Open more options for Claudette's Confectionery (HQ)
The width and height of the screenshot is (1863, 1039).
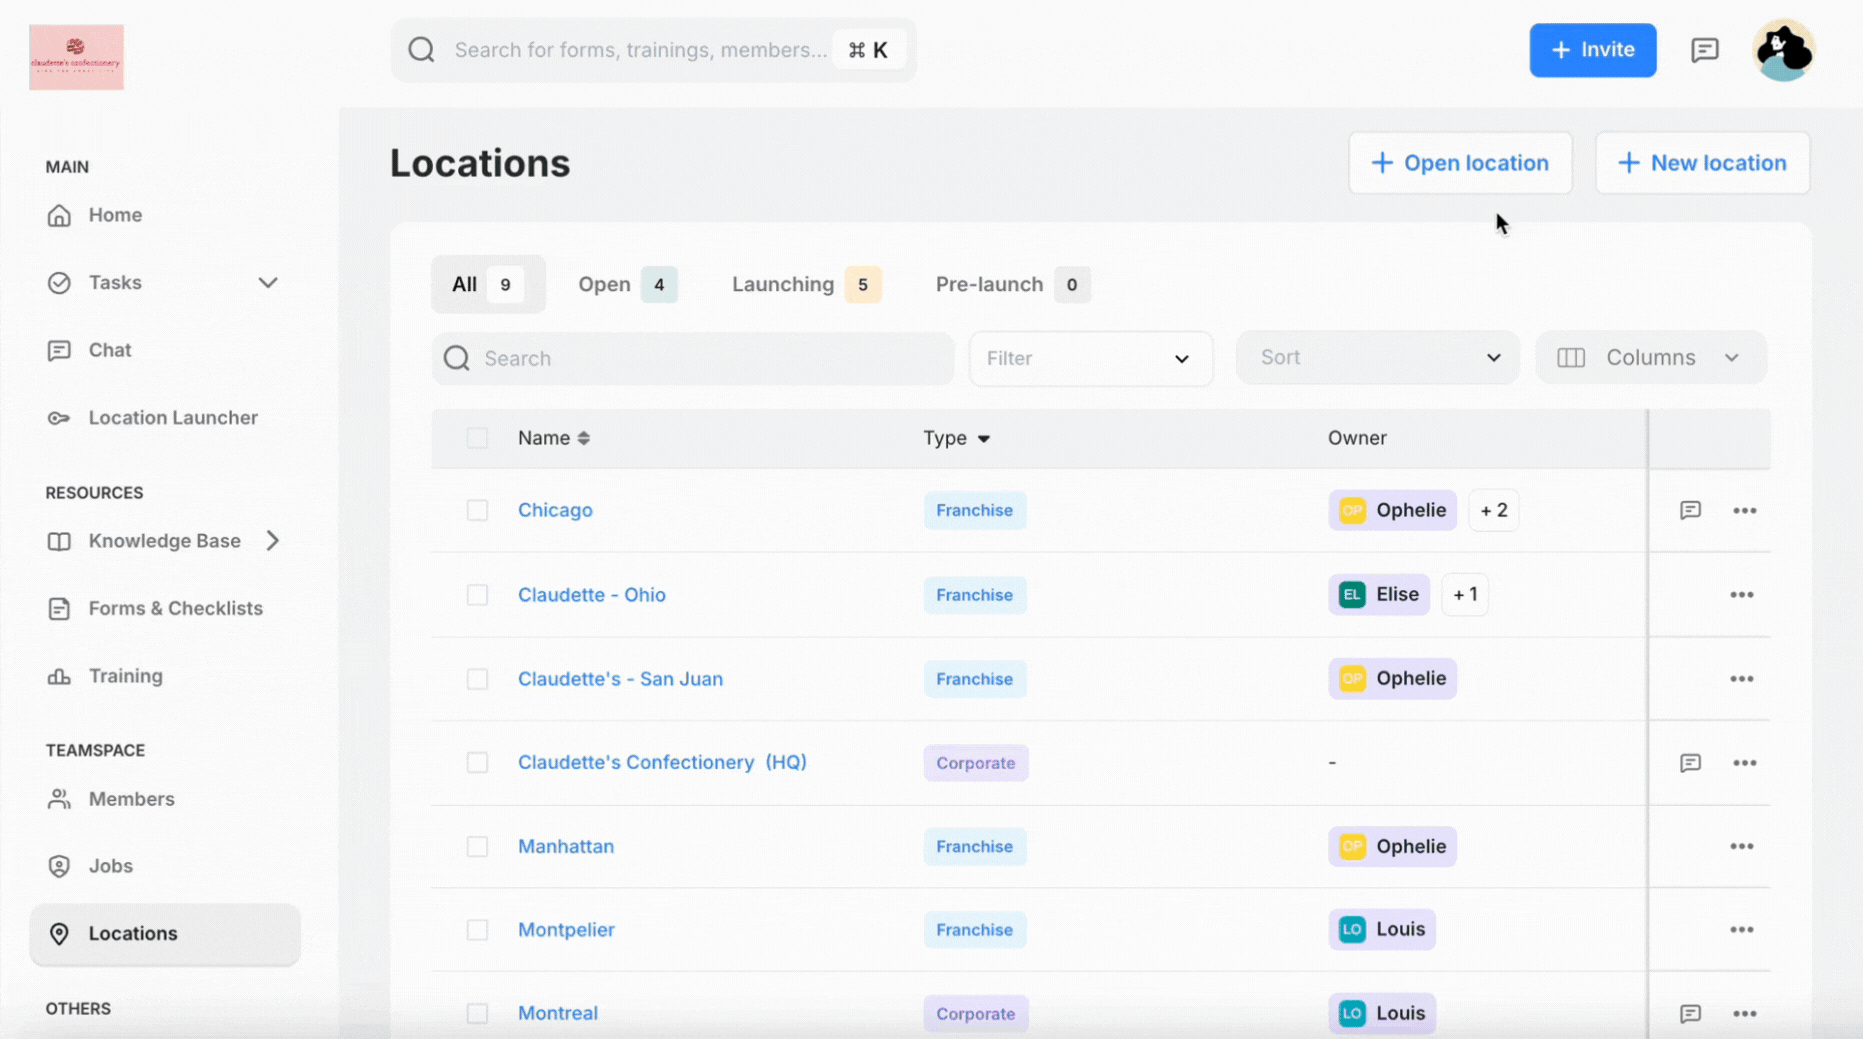1745,763
